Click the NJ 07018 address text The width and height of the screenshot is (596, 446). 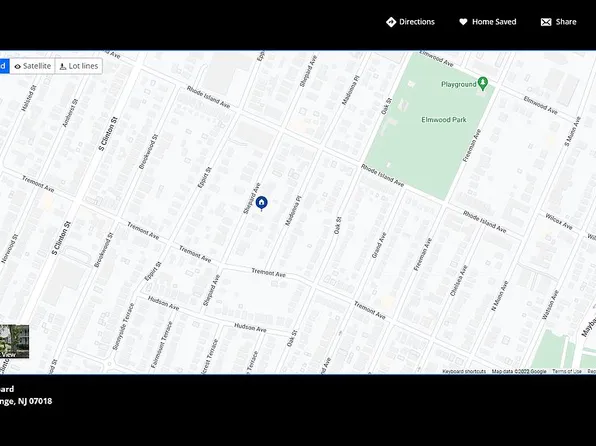(35, 401)
